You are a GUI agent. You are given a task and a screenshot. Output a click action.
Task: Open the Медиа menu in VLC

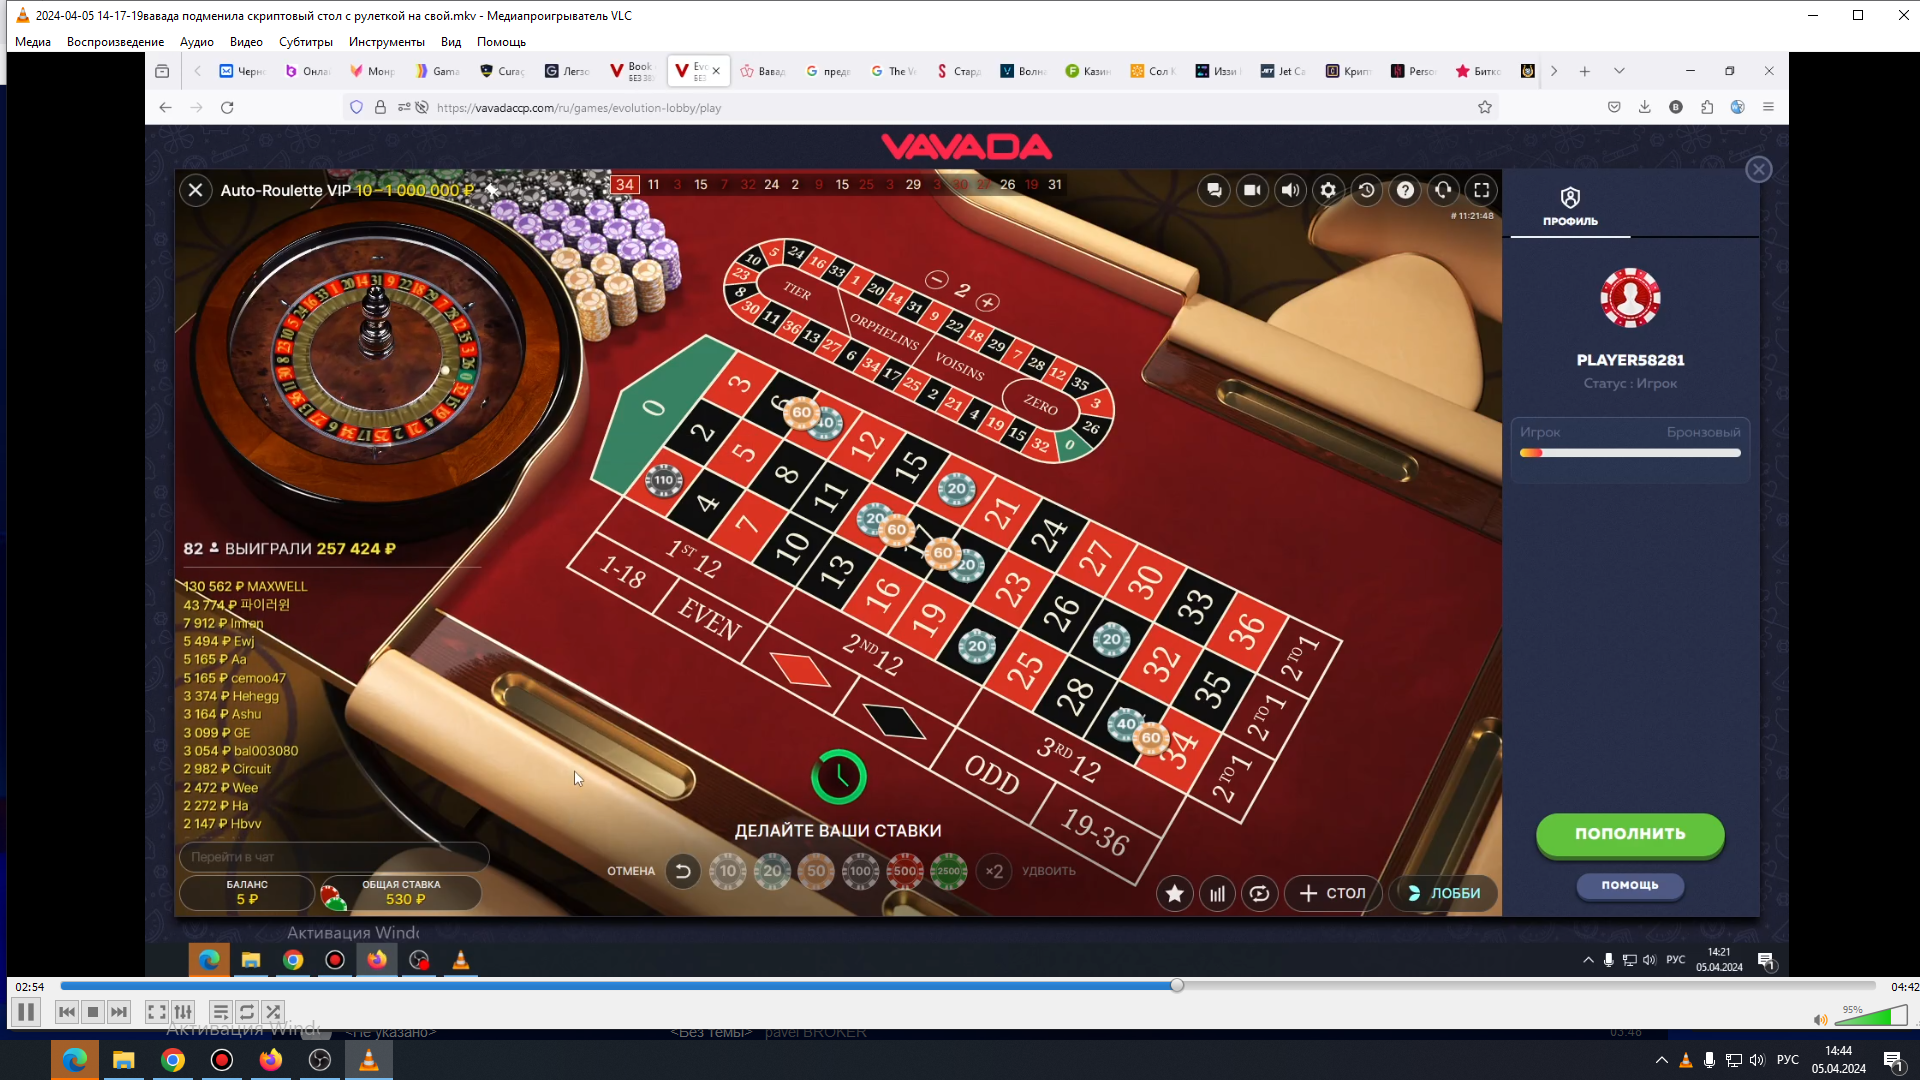[33, 42]
